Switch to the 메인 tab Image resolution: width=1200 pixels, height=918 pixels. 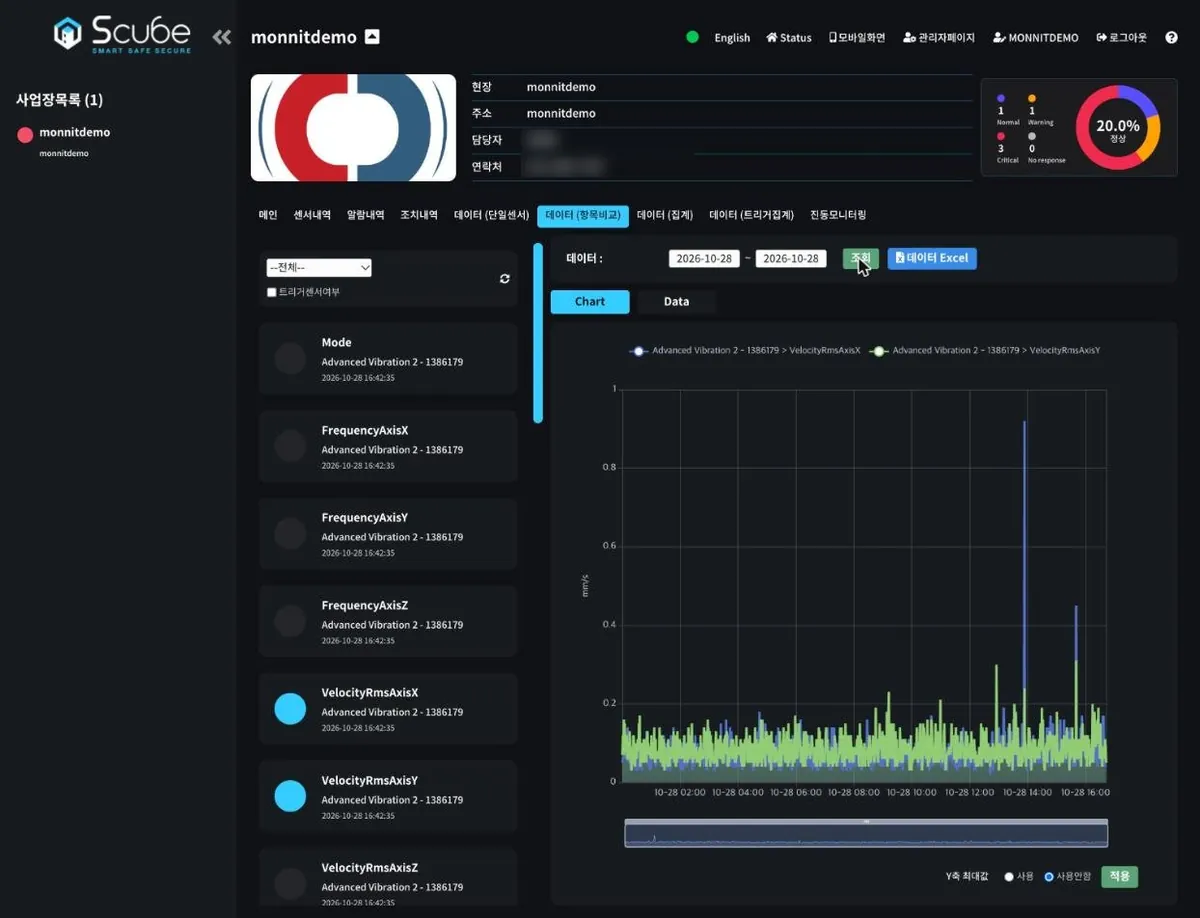(268, 215)
